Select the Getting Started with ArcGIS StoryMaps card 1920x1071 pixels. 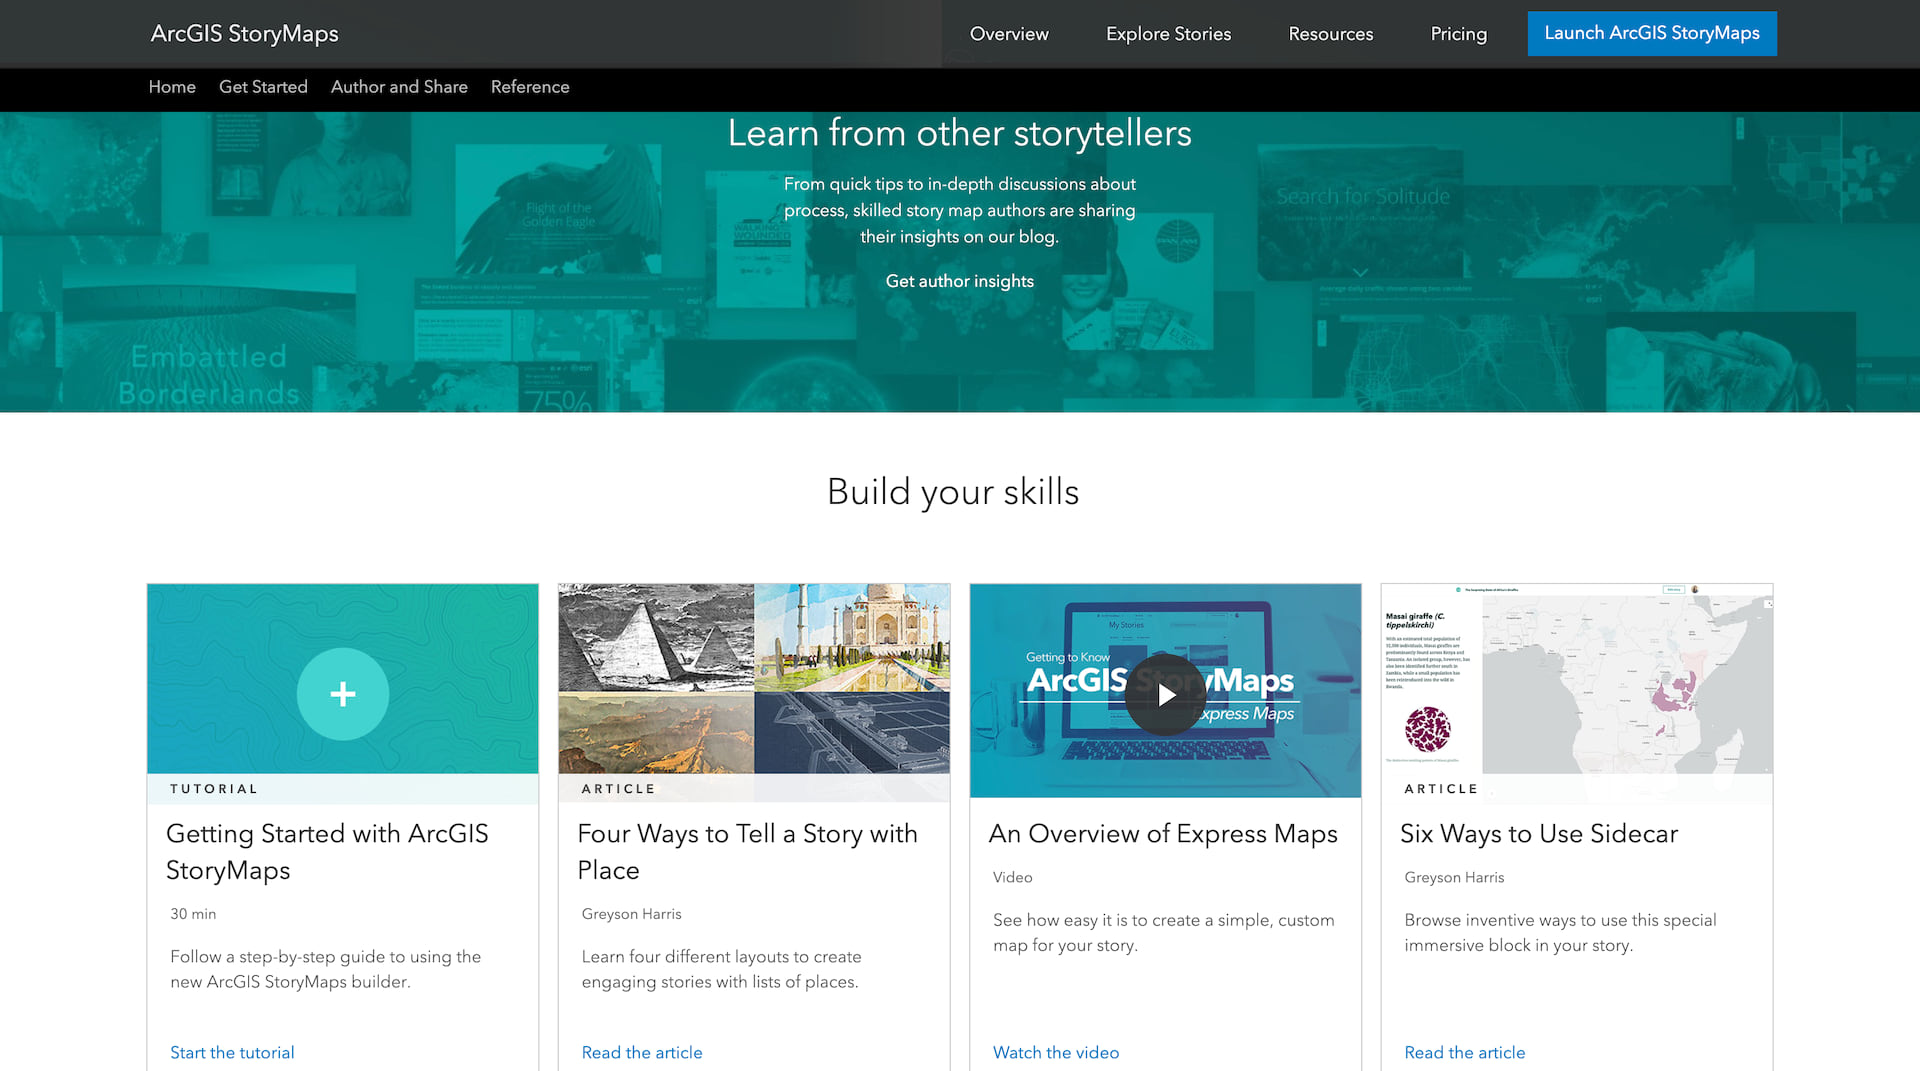(x=343, y=850)
